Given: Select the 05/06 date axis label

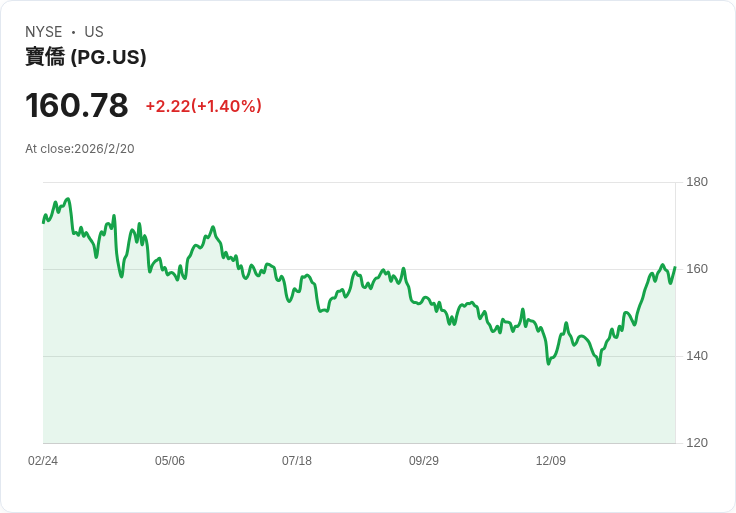Looking at the screenshot, I should [x=170, y=461].
